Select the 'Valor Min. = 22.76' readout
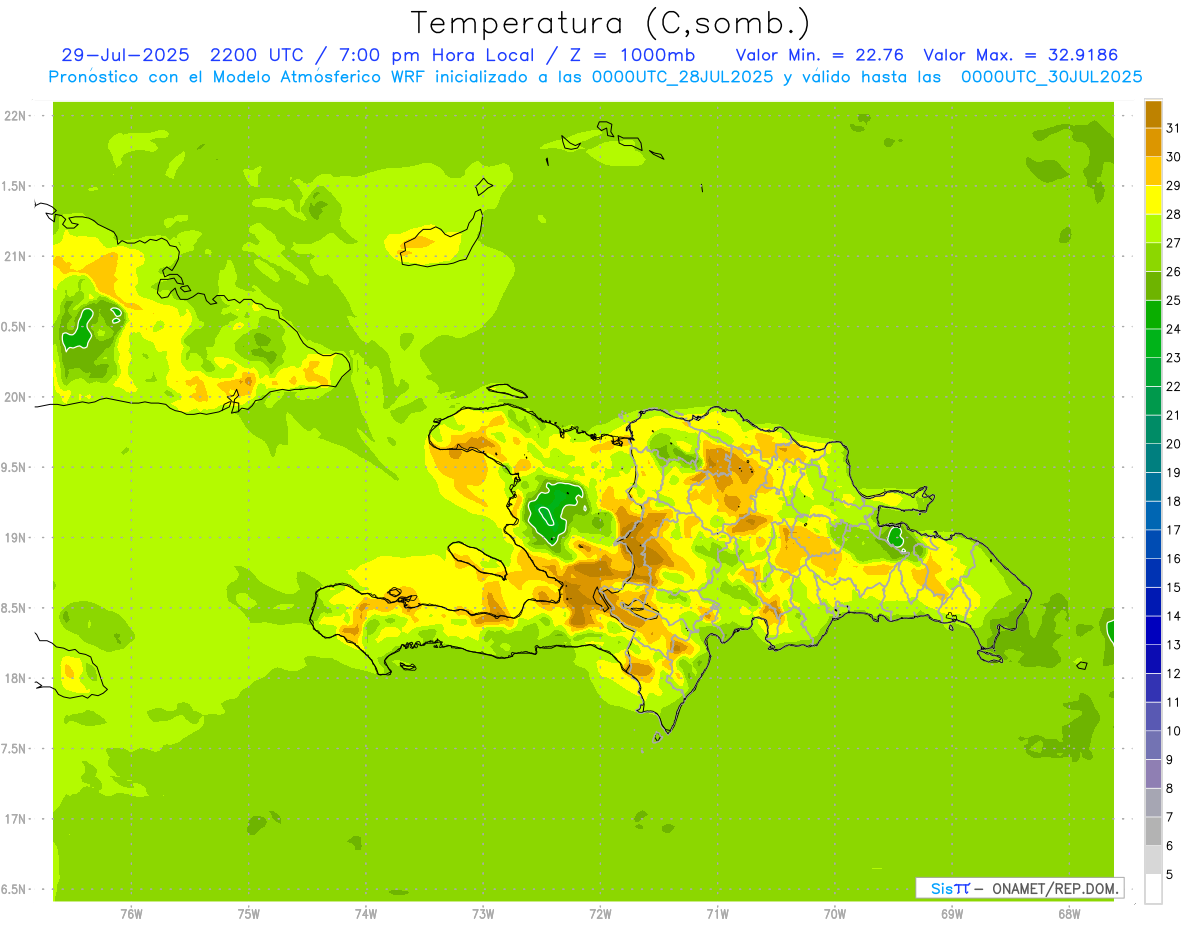1200x927 pixels. click(819, 55)
